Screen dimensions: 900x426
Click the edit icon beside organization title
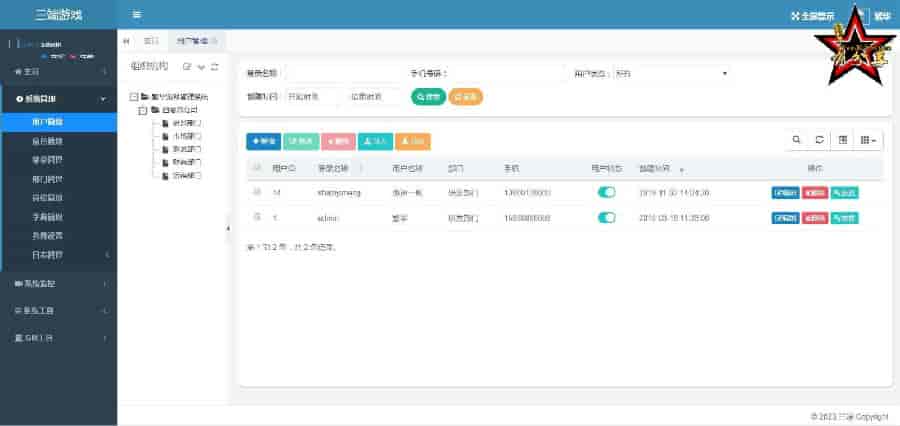pos(186,67)
